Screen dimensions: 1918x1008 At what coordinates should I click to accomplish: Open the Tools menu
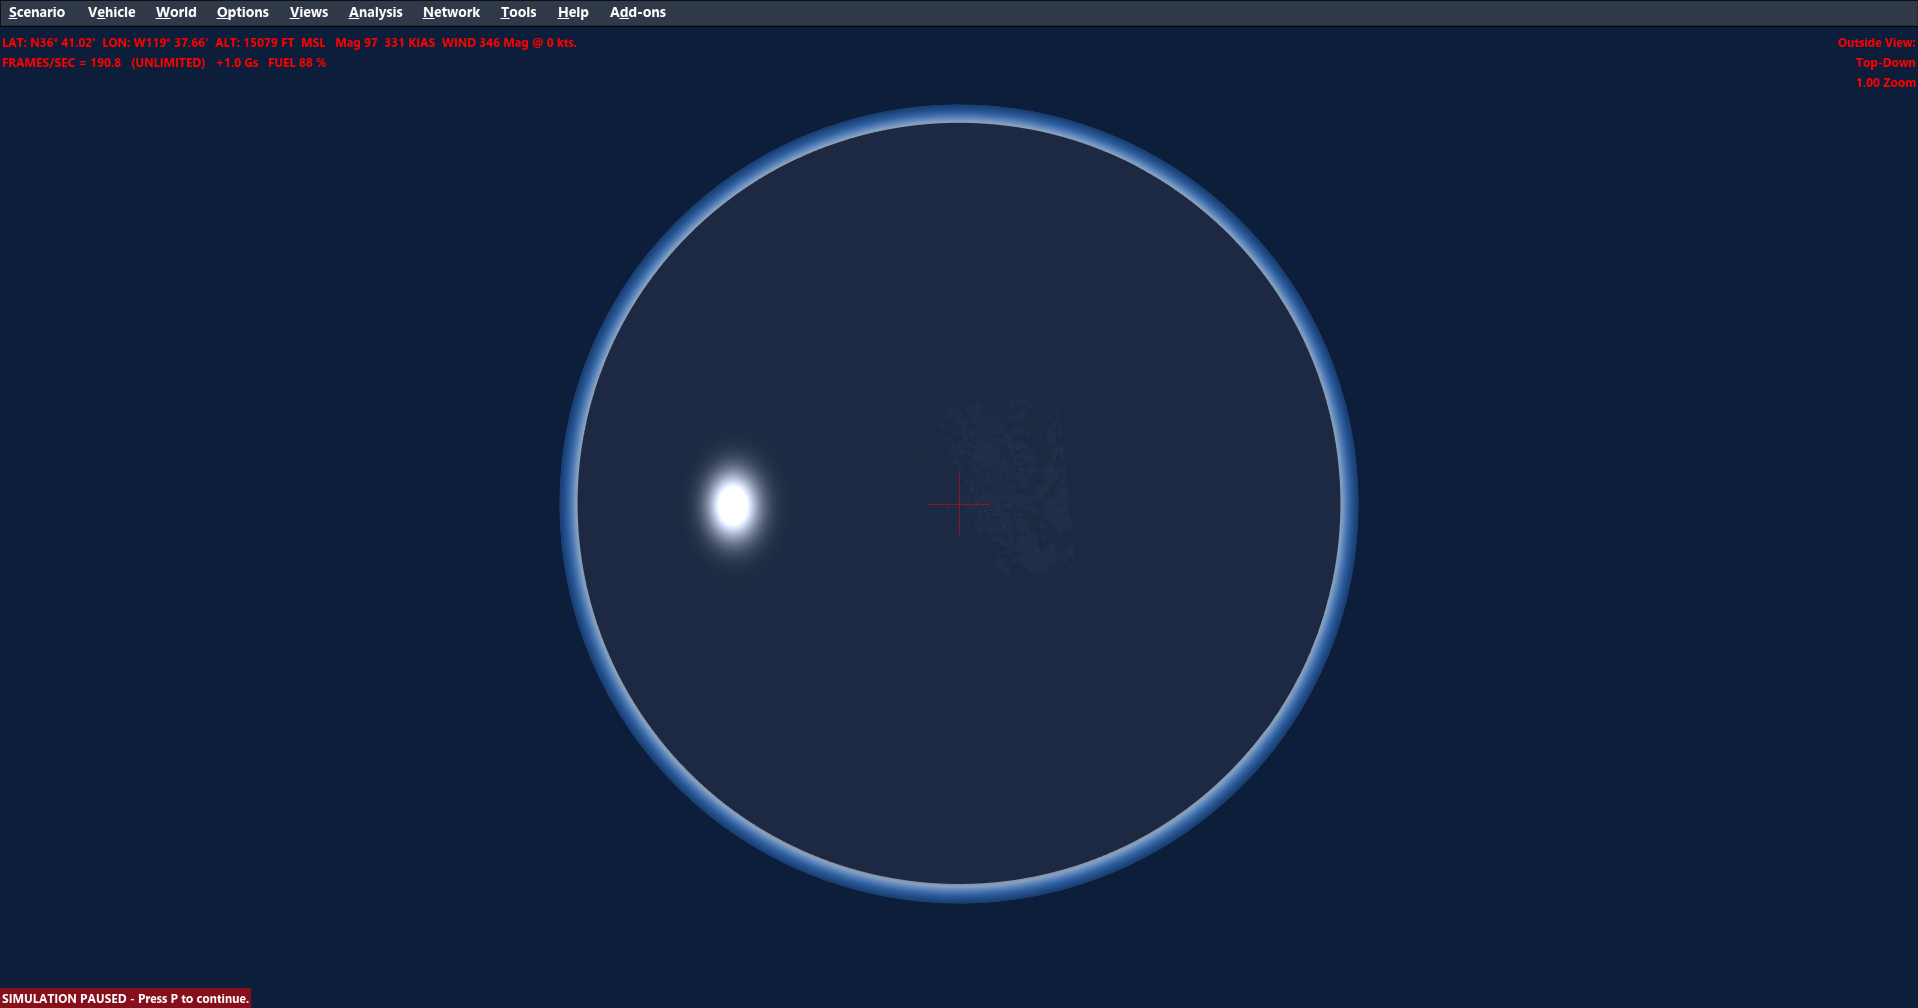click(518, 12)
